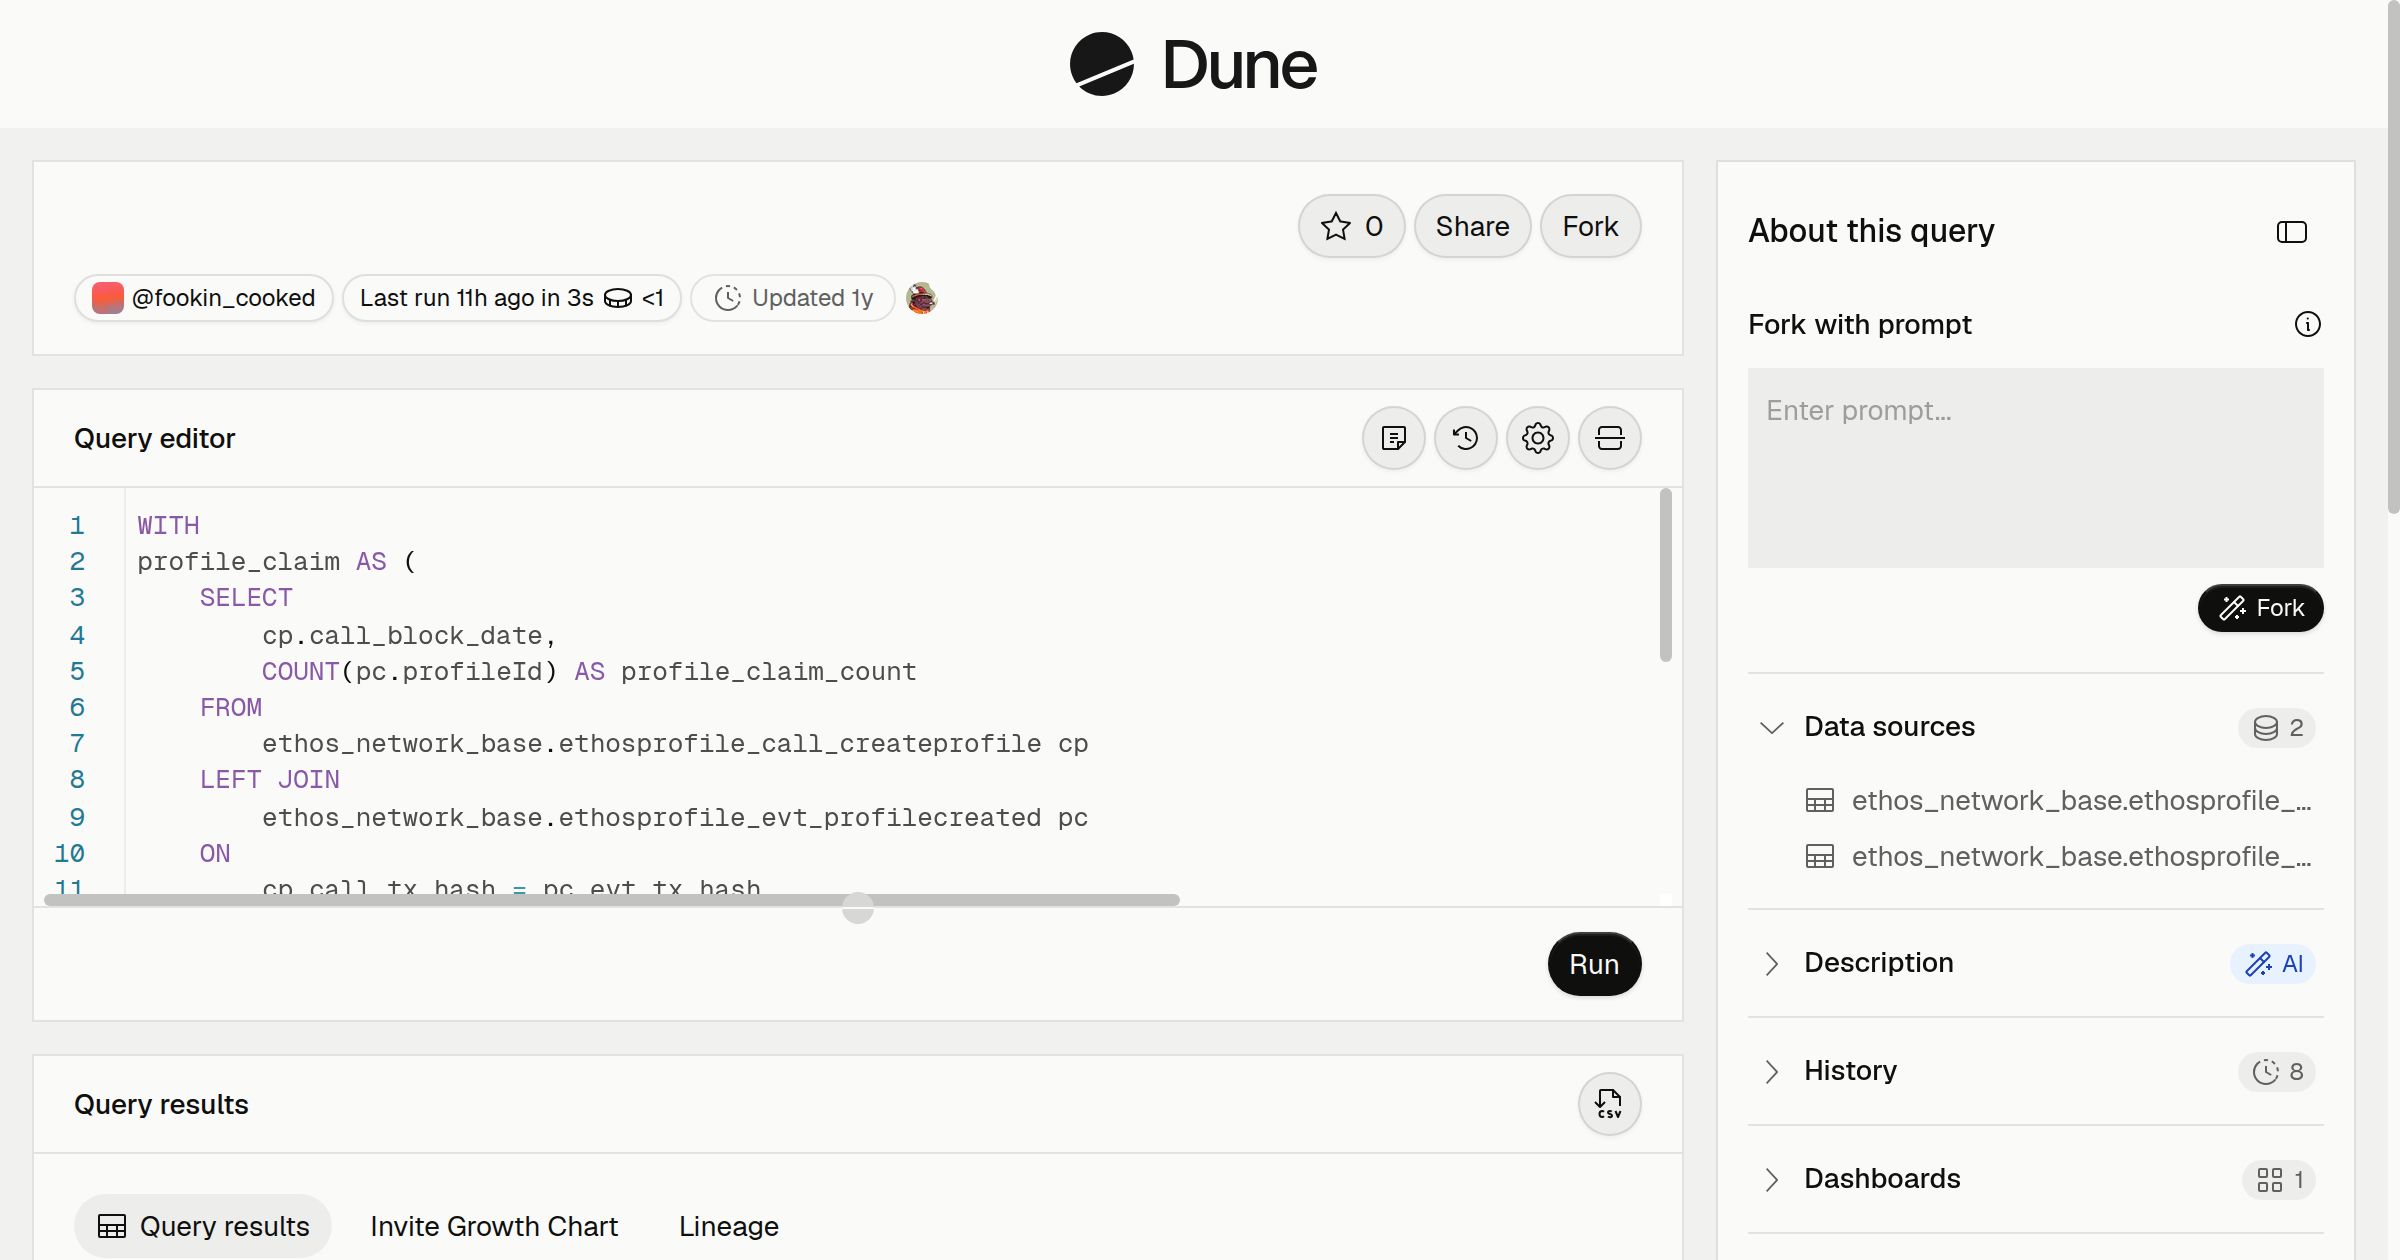The height and width of the screenshot is (1260, 2400).
Task: Collapse the Data sources section
Action: (1771, 728)
